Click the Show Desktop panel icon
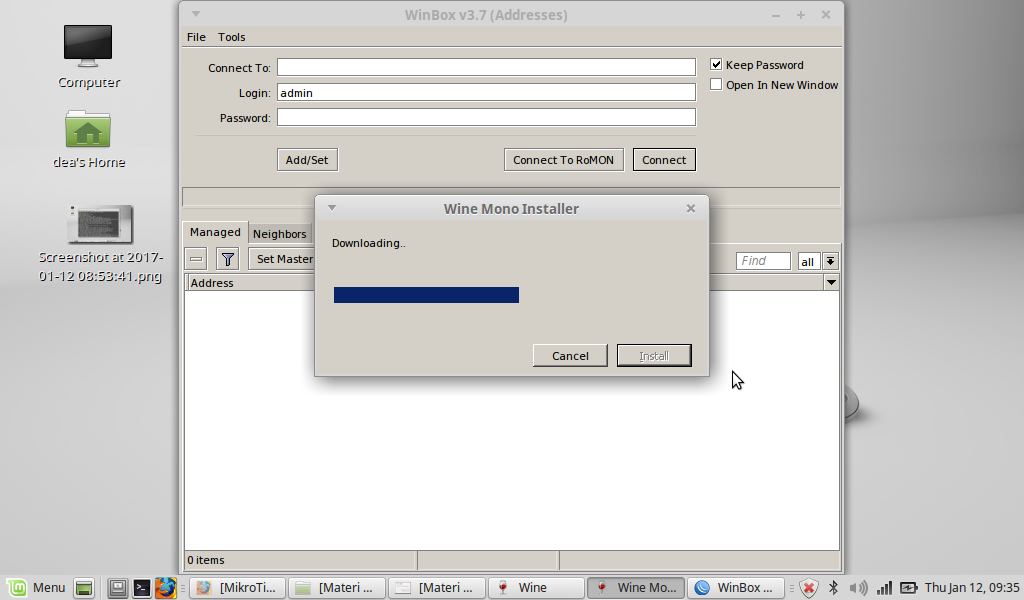 point(84,588)
